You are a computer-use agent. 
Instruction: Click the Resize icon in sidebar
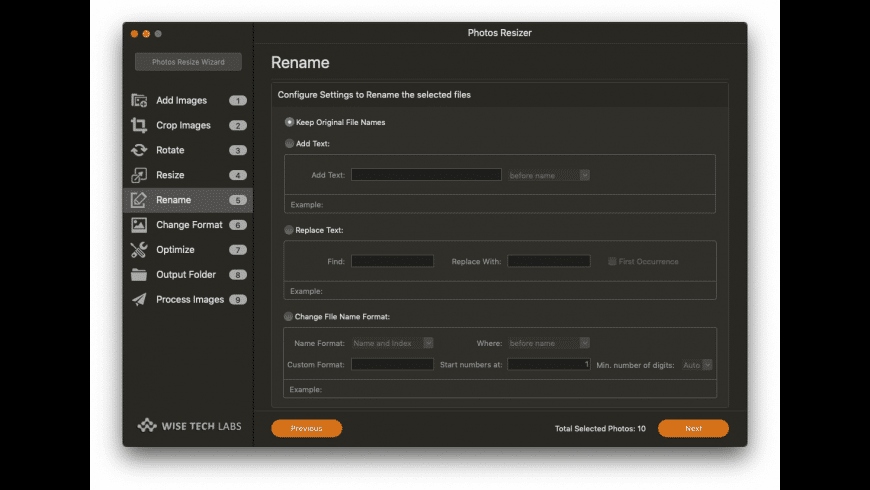139,176
